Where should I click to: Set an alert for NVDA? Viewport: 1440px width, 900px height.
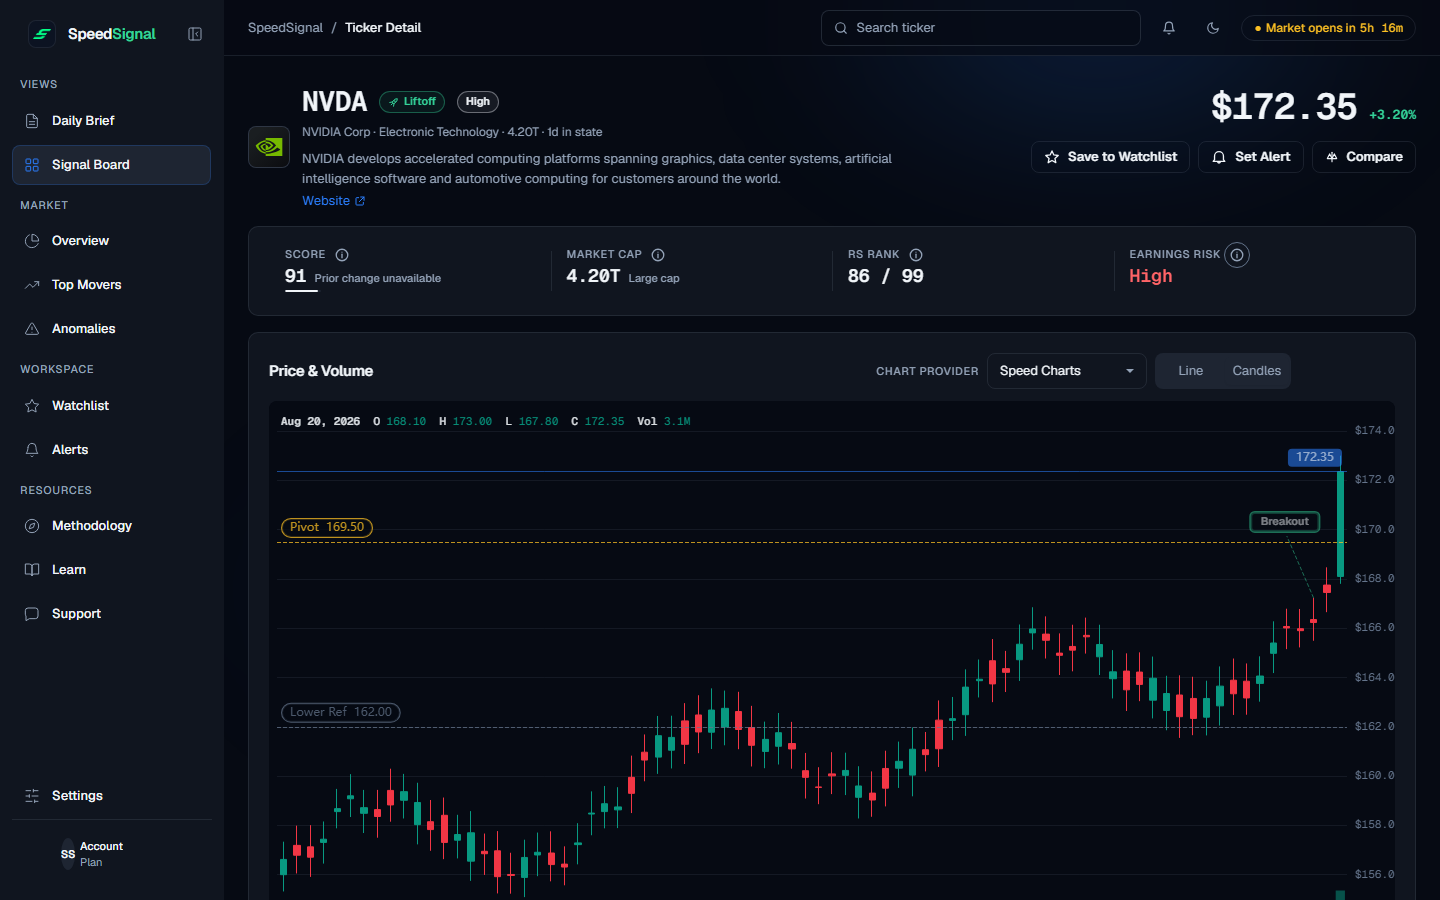[1251, 157]
